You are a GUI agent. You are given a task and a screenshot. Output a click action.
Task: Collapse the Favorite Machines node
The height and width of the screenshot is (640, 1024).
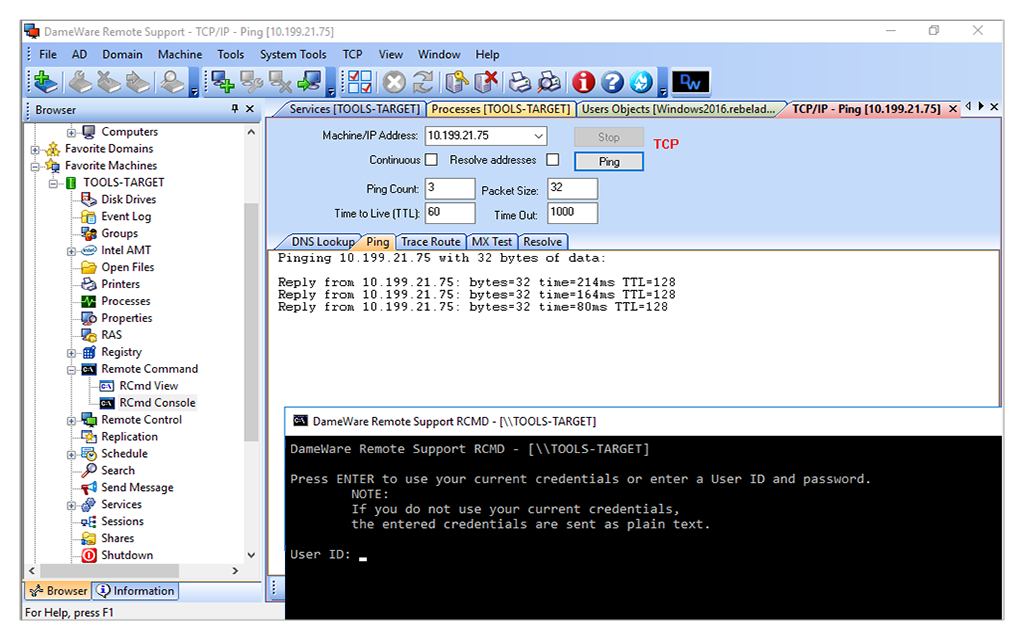coord(35,167)
